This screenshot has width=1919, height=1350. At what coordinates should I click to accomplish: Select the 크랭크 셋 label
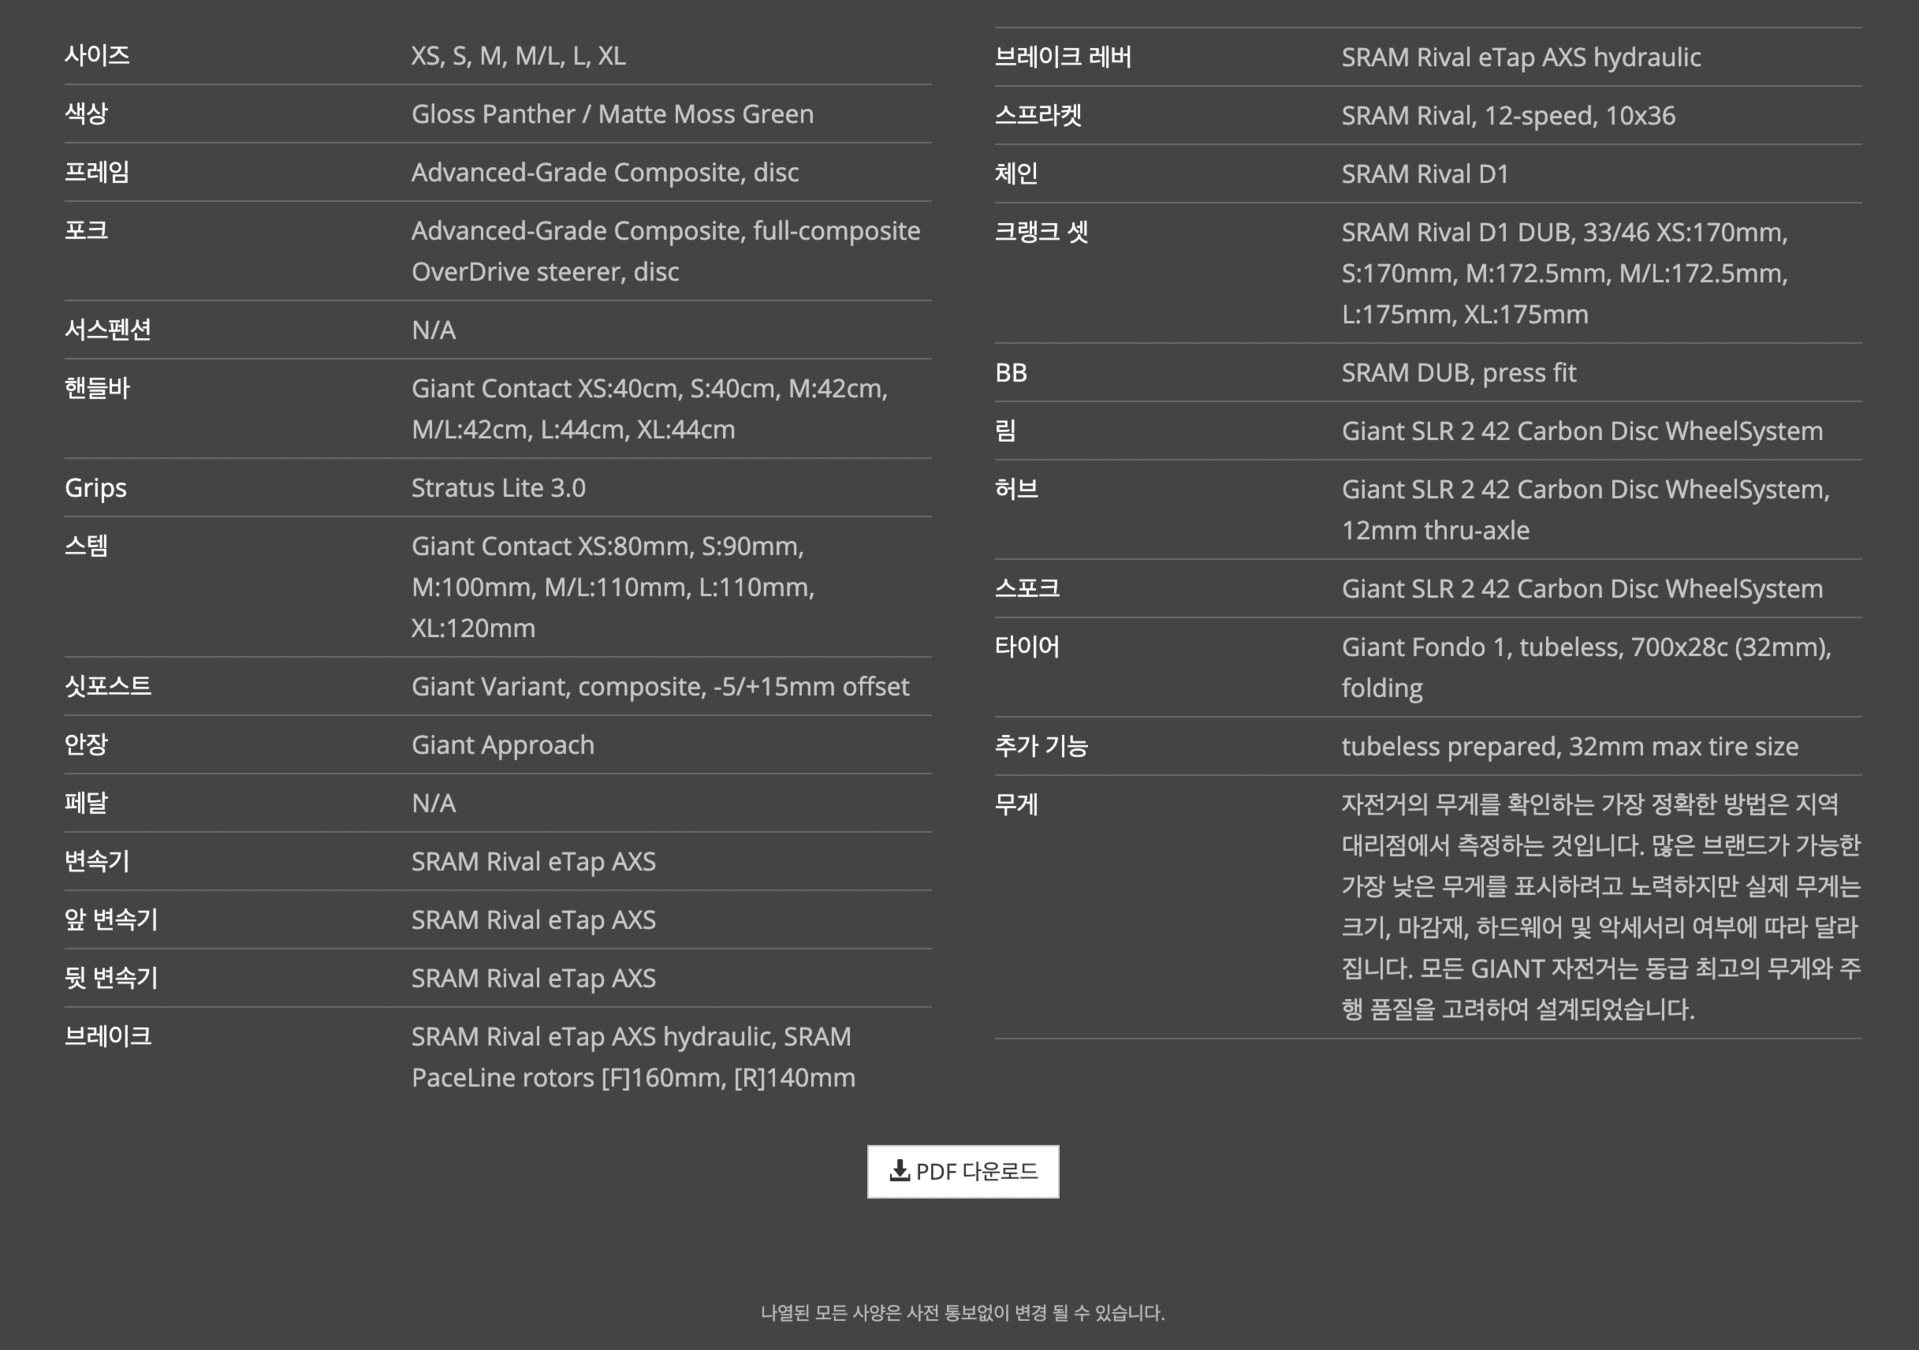pos(1041,232)
